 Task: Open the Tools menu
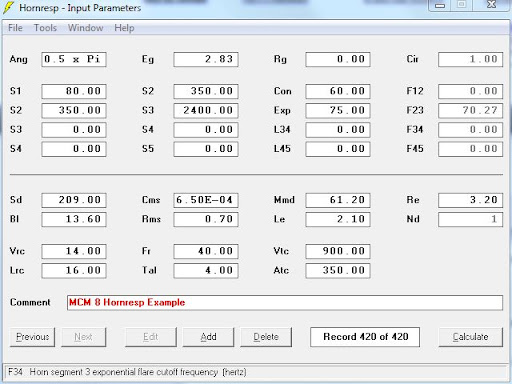point(45,28)
